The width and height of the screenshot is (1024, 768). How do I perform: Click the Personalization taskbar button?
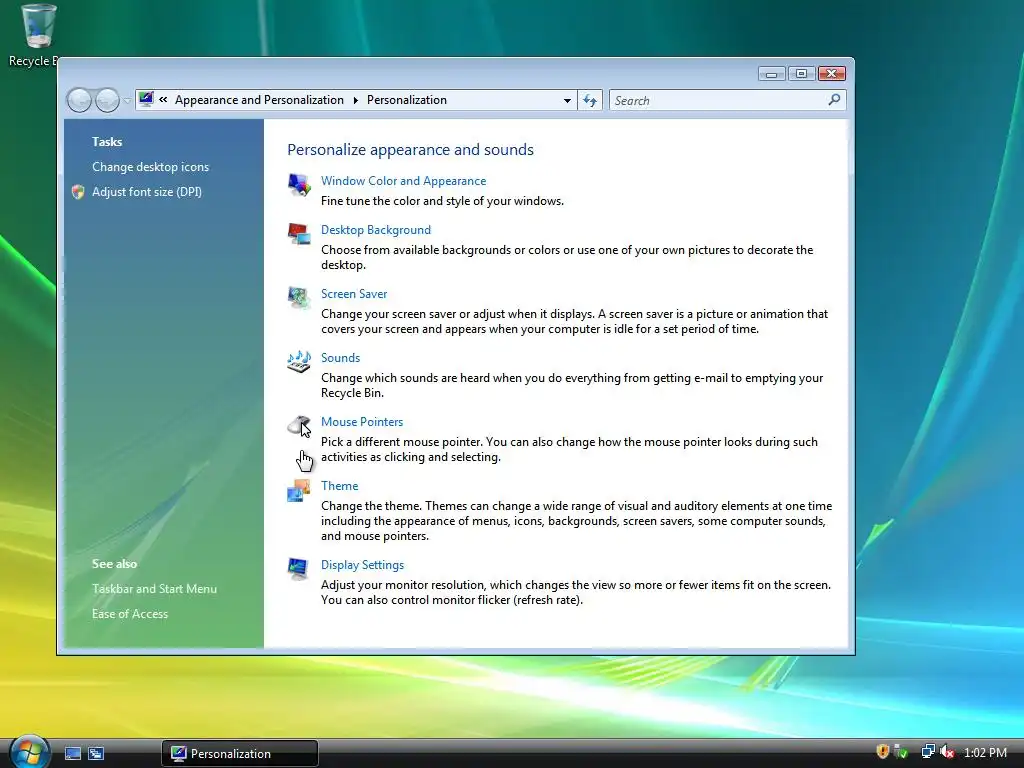coord(240,754)
